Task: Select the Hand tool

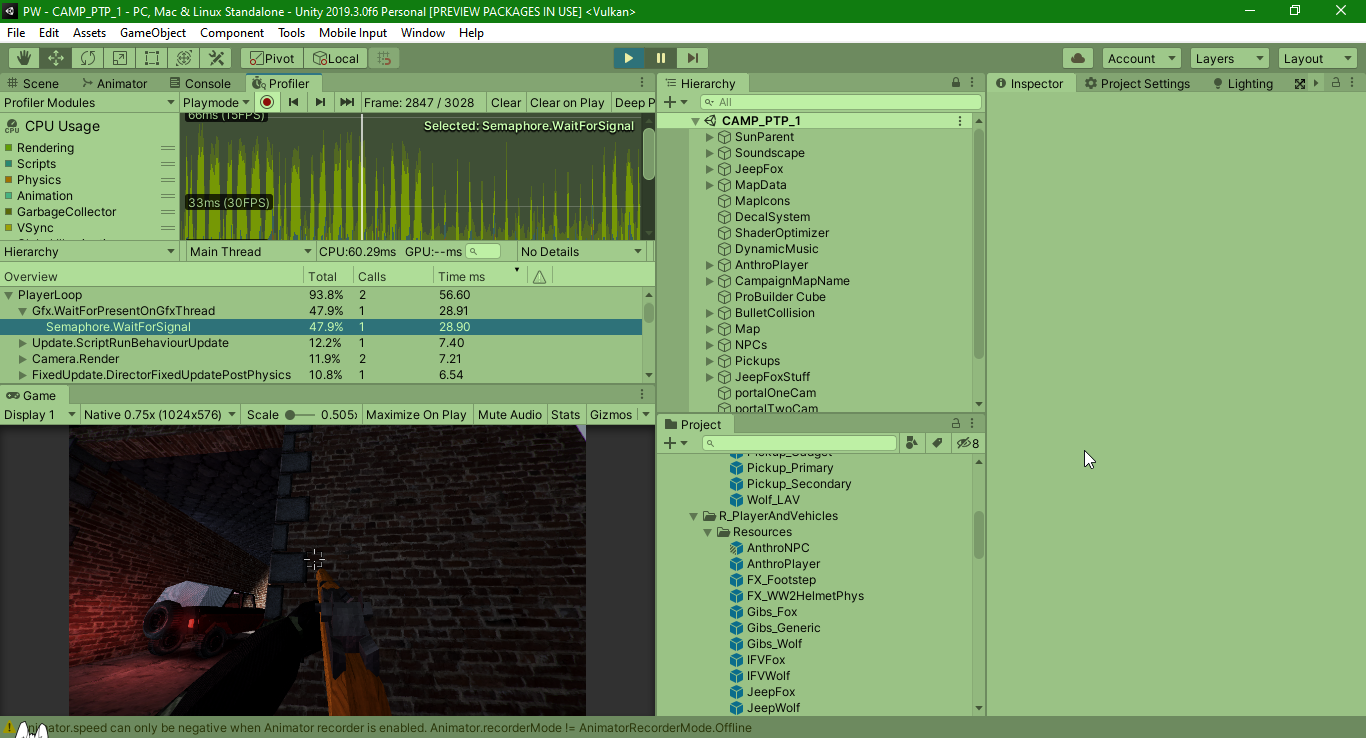Action: pyautogui.click(x=24, y=58)
